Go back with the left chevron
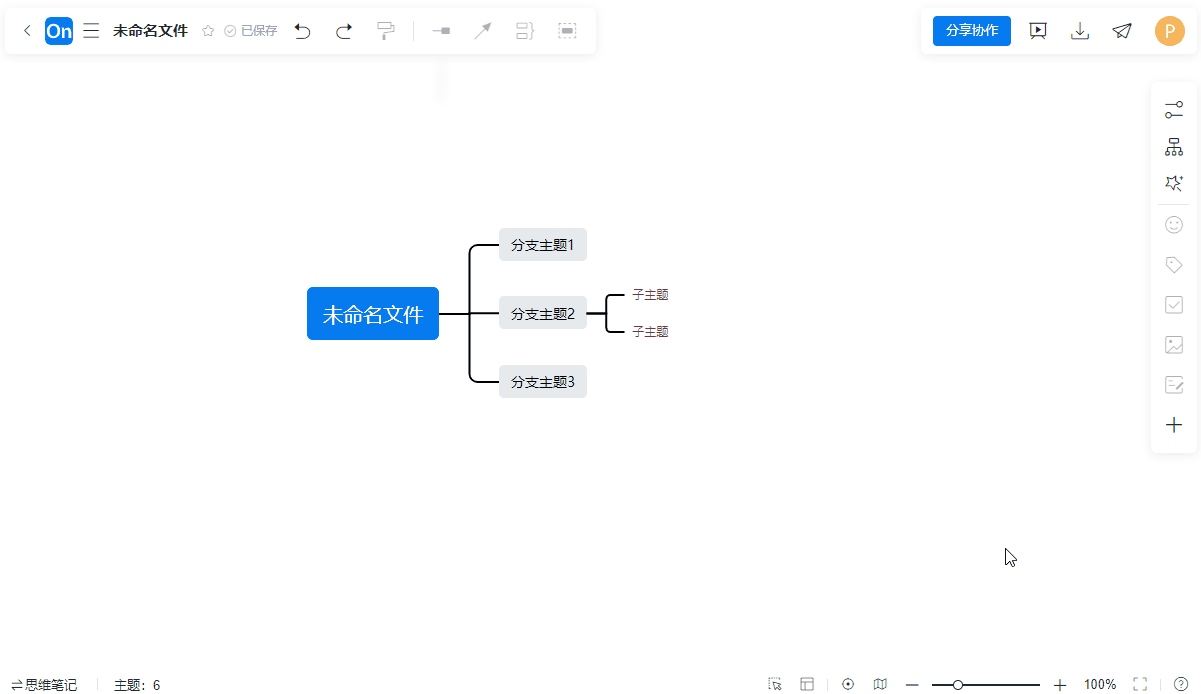Screen dimensions: 1201x694 [x=27, y=31]
